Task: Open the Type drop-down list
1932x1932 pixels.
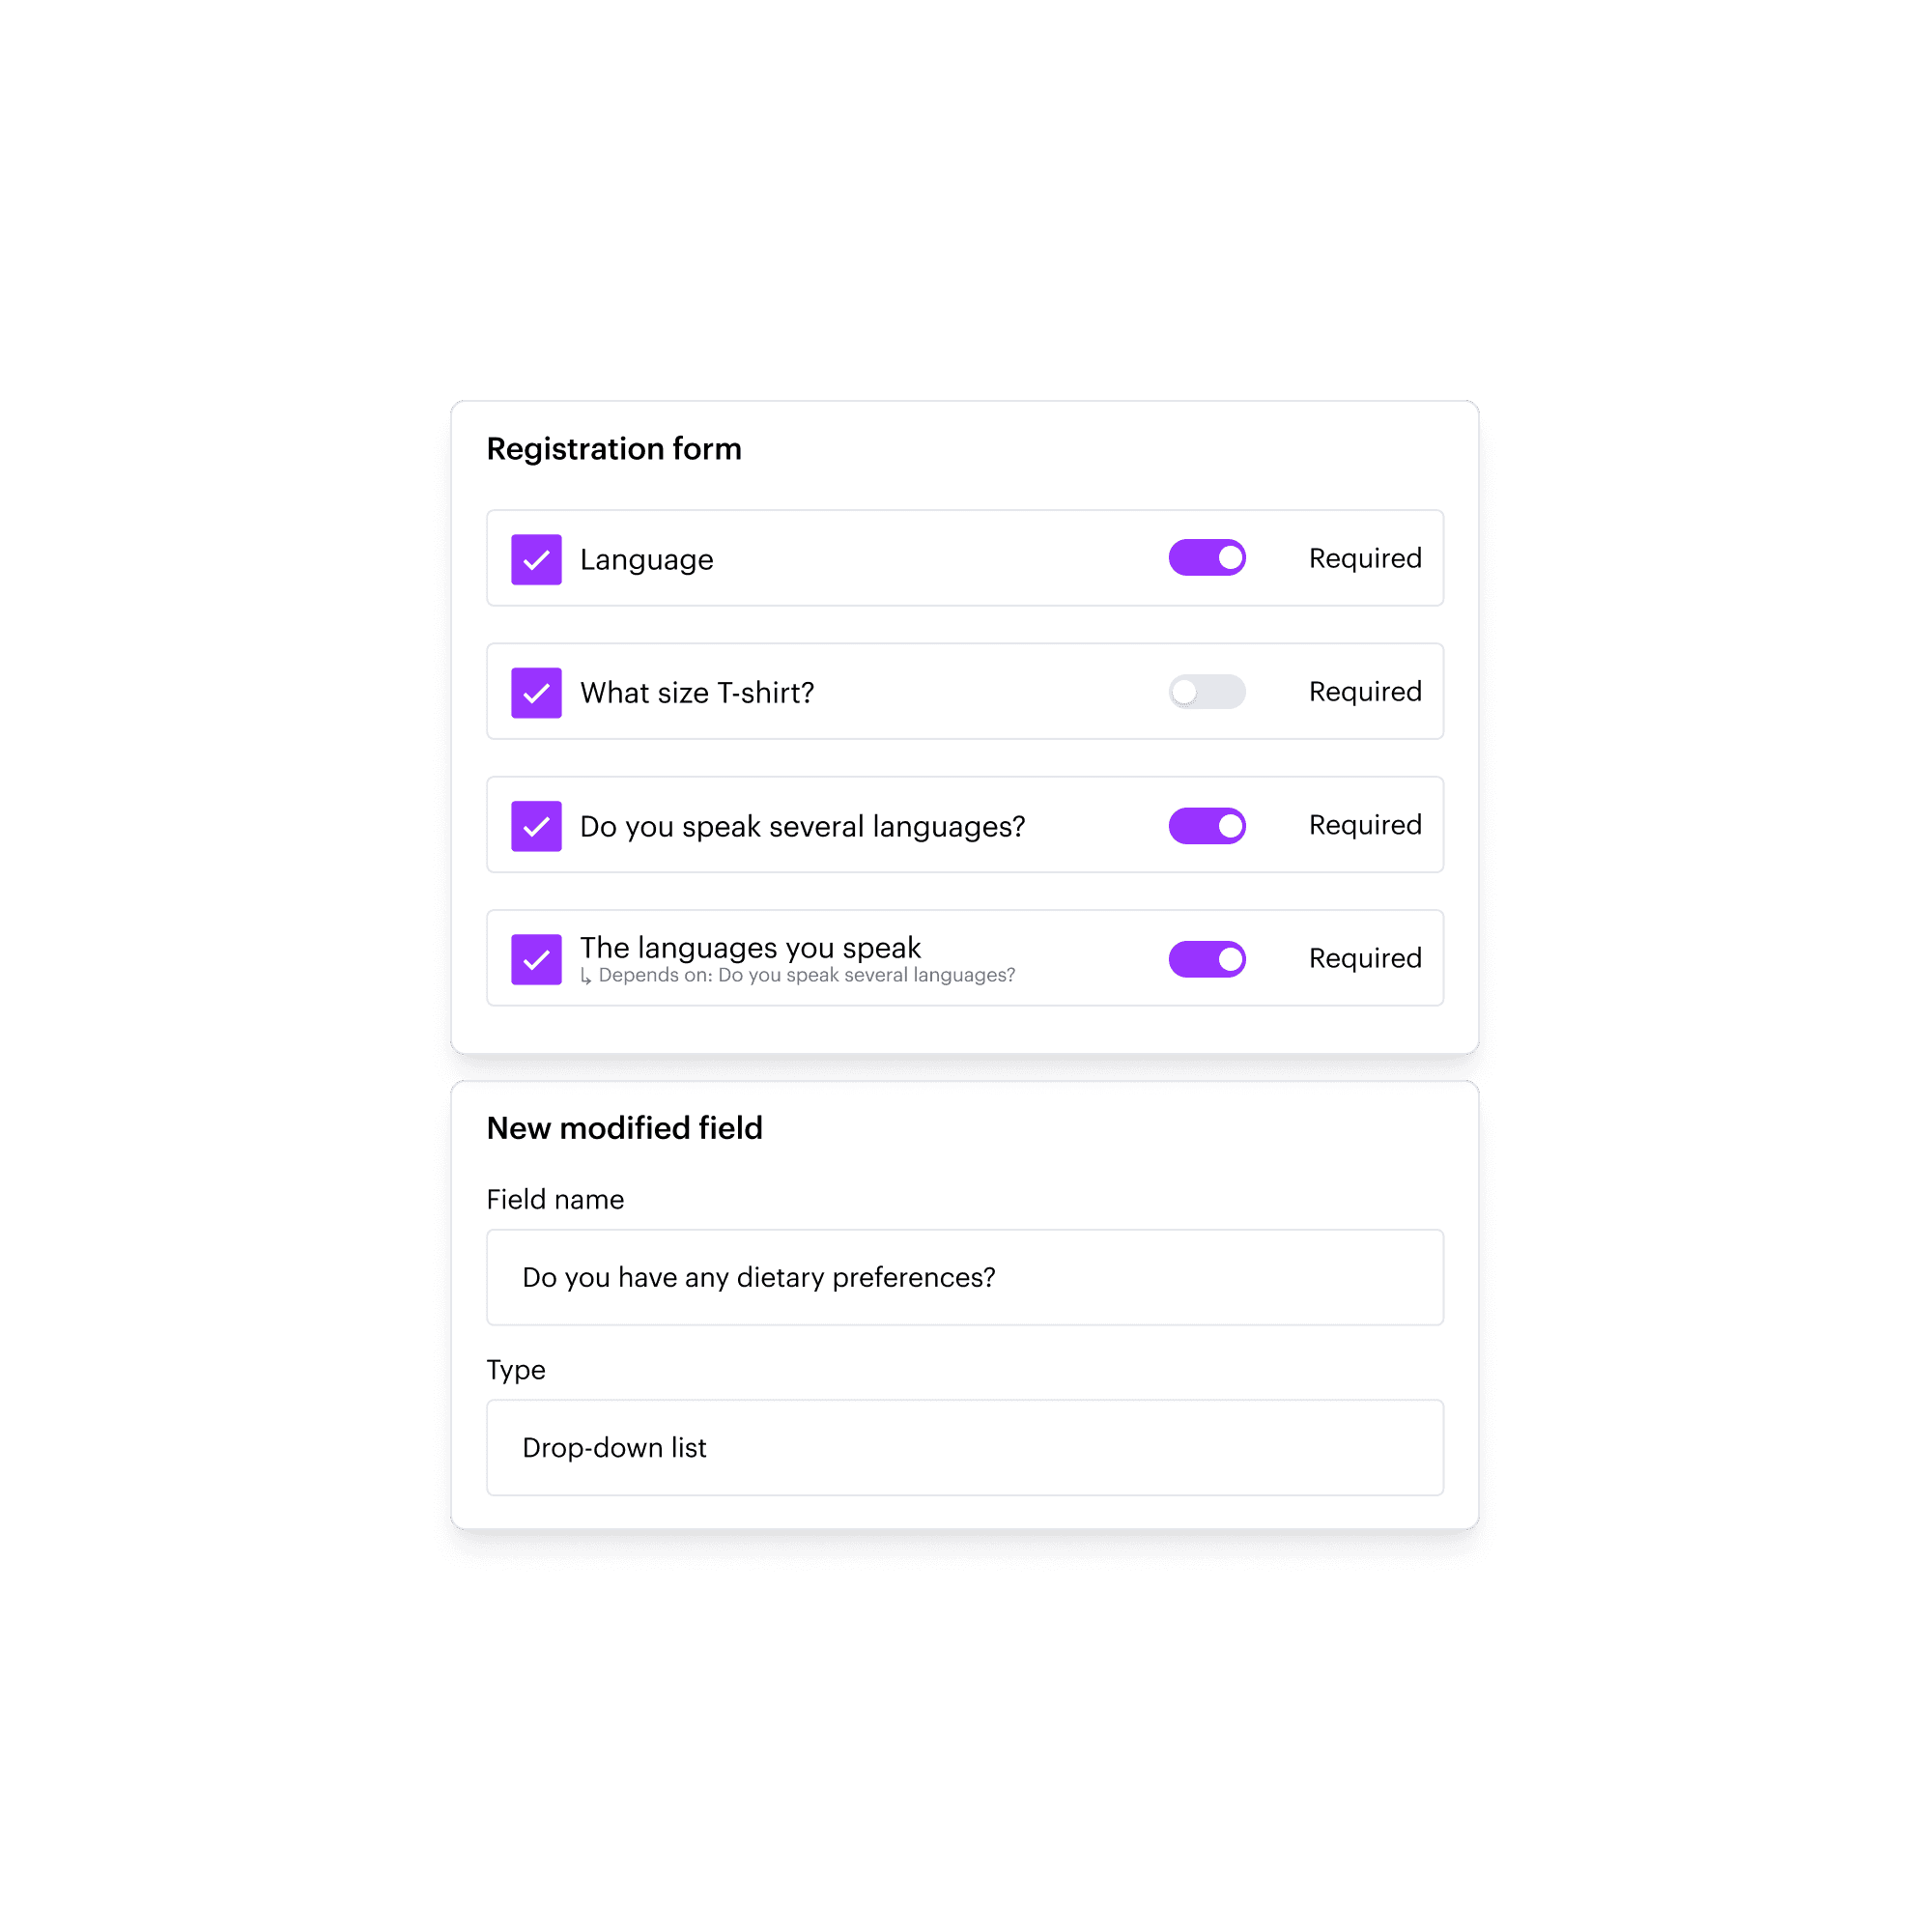Action: (x=964, y=1447)
